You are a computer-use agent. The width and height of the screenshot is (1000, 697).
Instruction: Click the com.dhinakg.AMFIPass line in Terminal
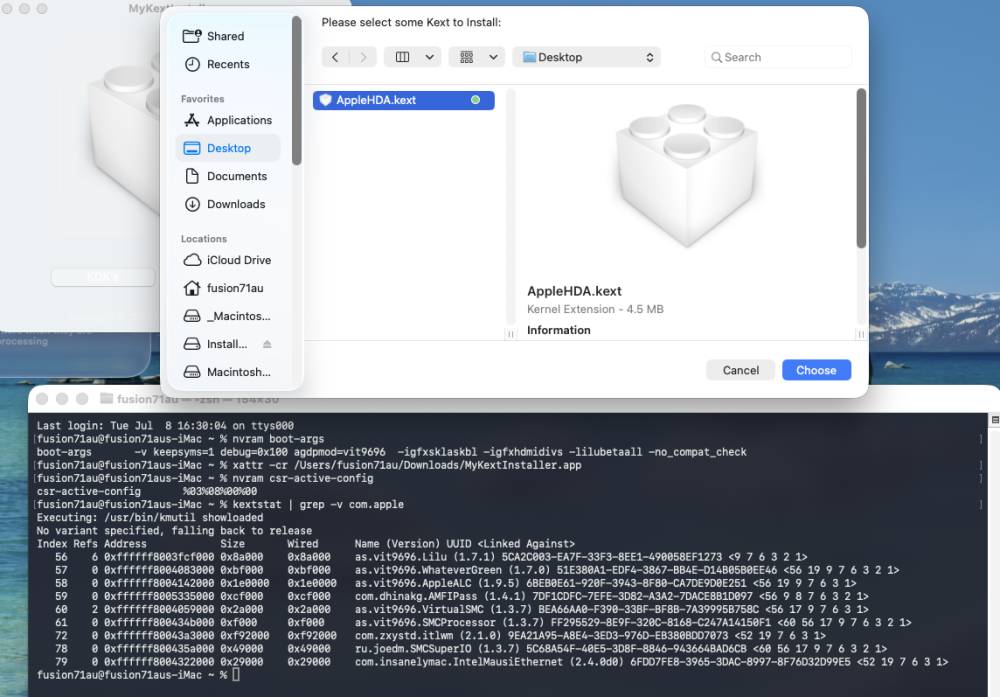tap(453, 596)
